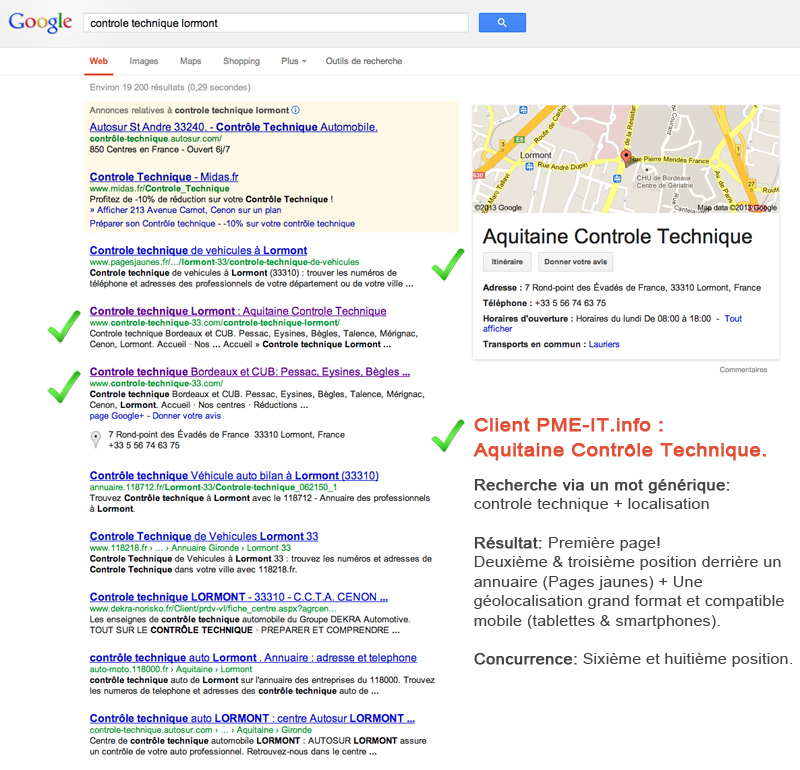The image size is (800, 770).
Task: Open Autosur St Andre 33240 ad link
Action: point(233,127)
